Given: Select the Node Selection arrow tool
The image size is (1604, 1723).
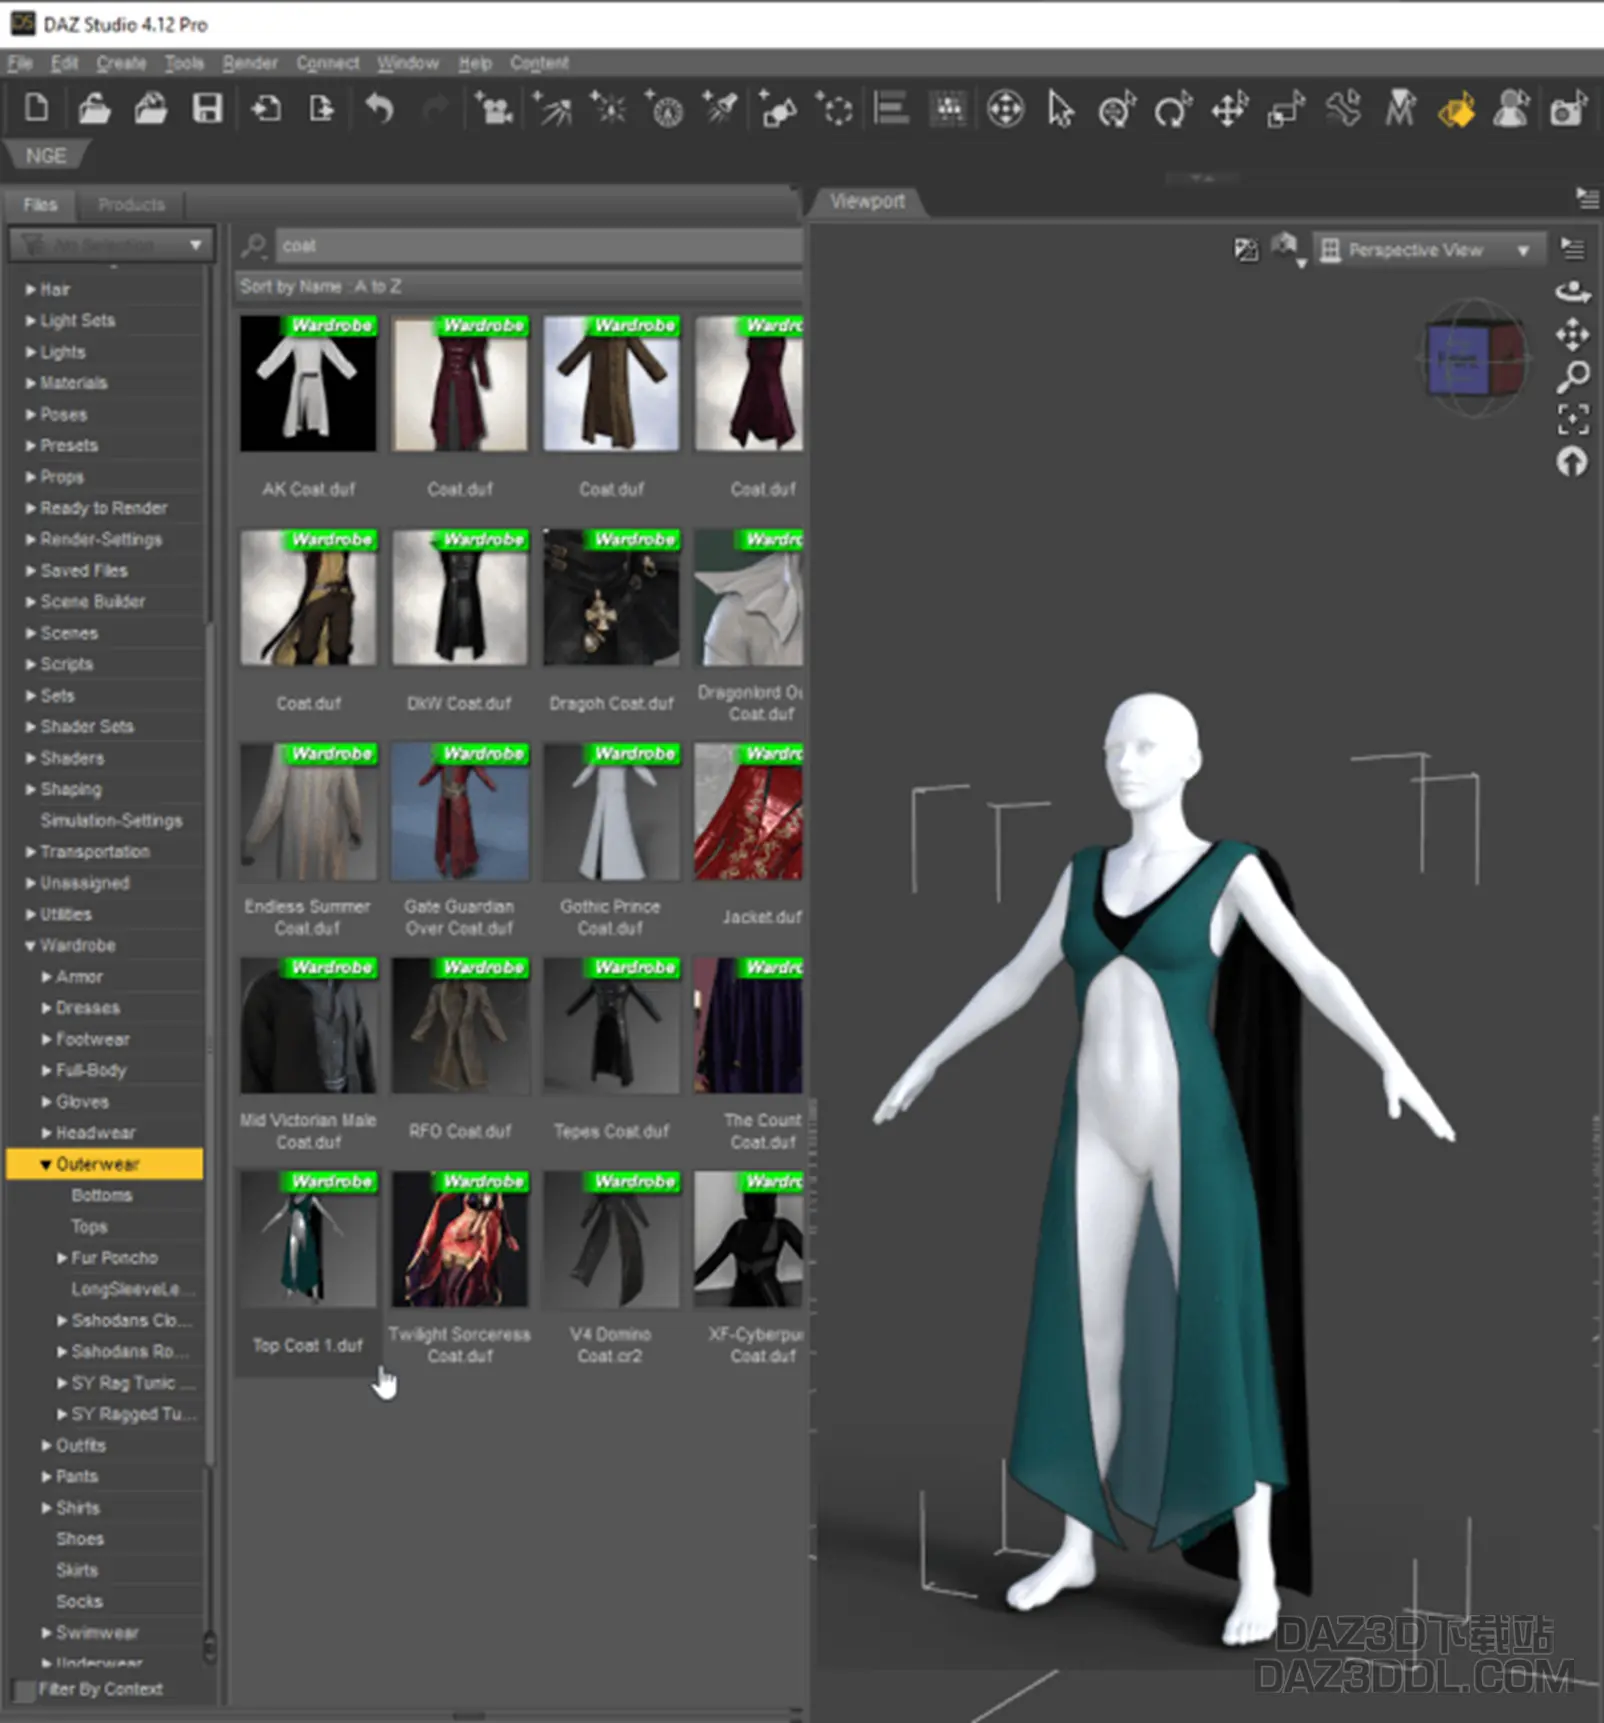Looking at the screenshot, I should tap(1061, 108).
